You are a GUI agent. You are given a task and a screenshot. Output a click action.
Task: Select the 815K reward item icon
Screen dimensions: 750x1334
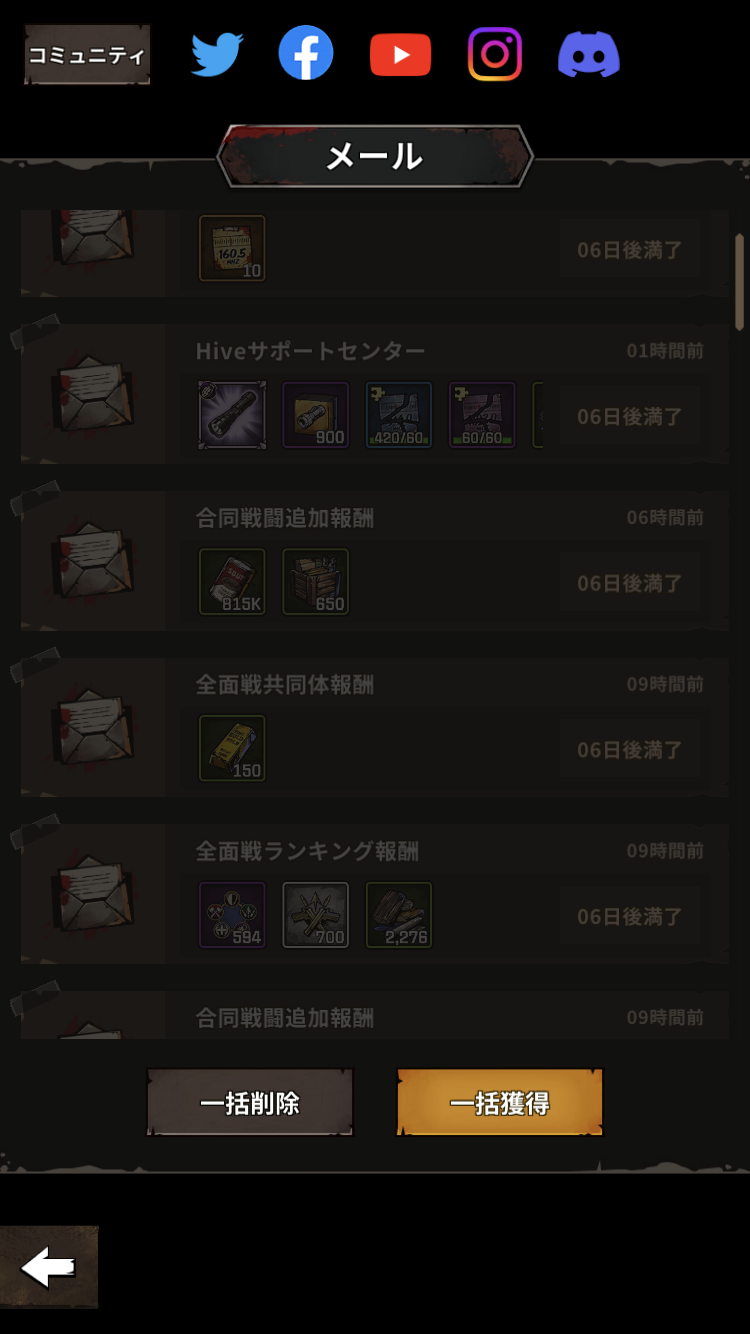coord(232,582)
